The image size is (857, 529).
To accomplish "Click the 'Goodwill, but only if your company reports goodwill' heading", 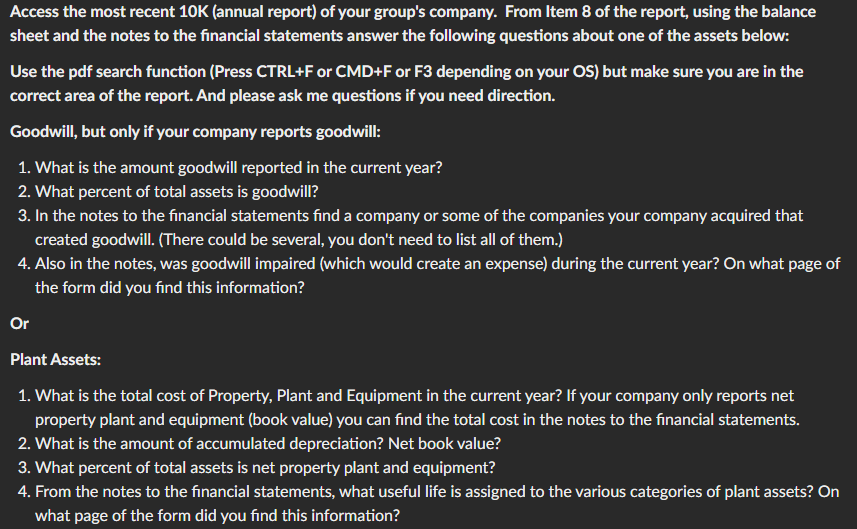I will pos(195,132).
